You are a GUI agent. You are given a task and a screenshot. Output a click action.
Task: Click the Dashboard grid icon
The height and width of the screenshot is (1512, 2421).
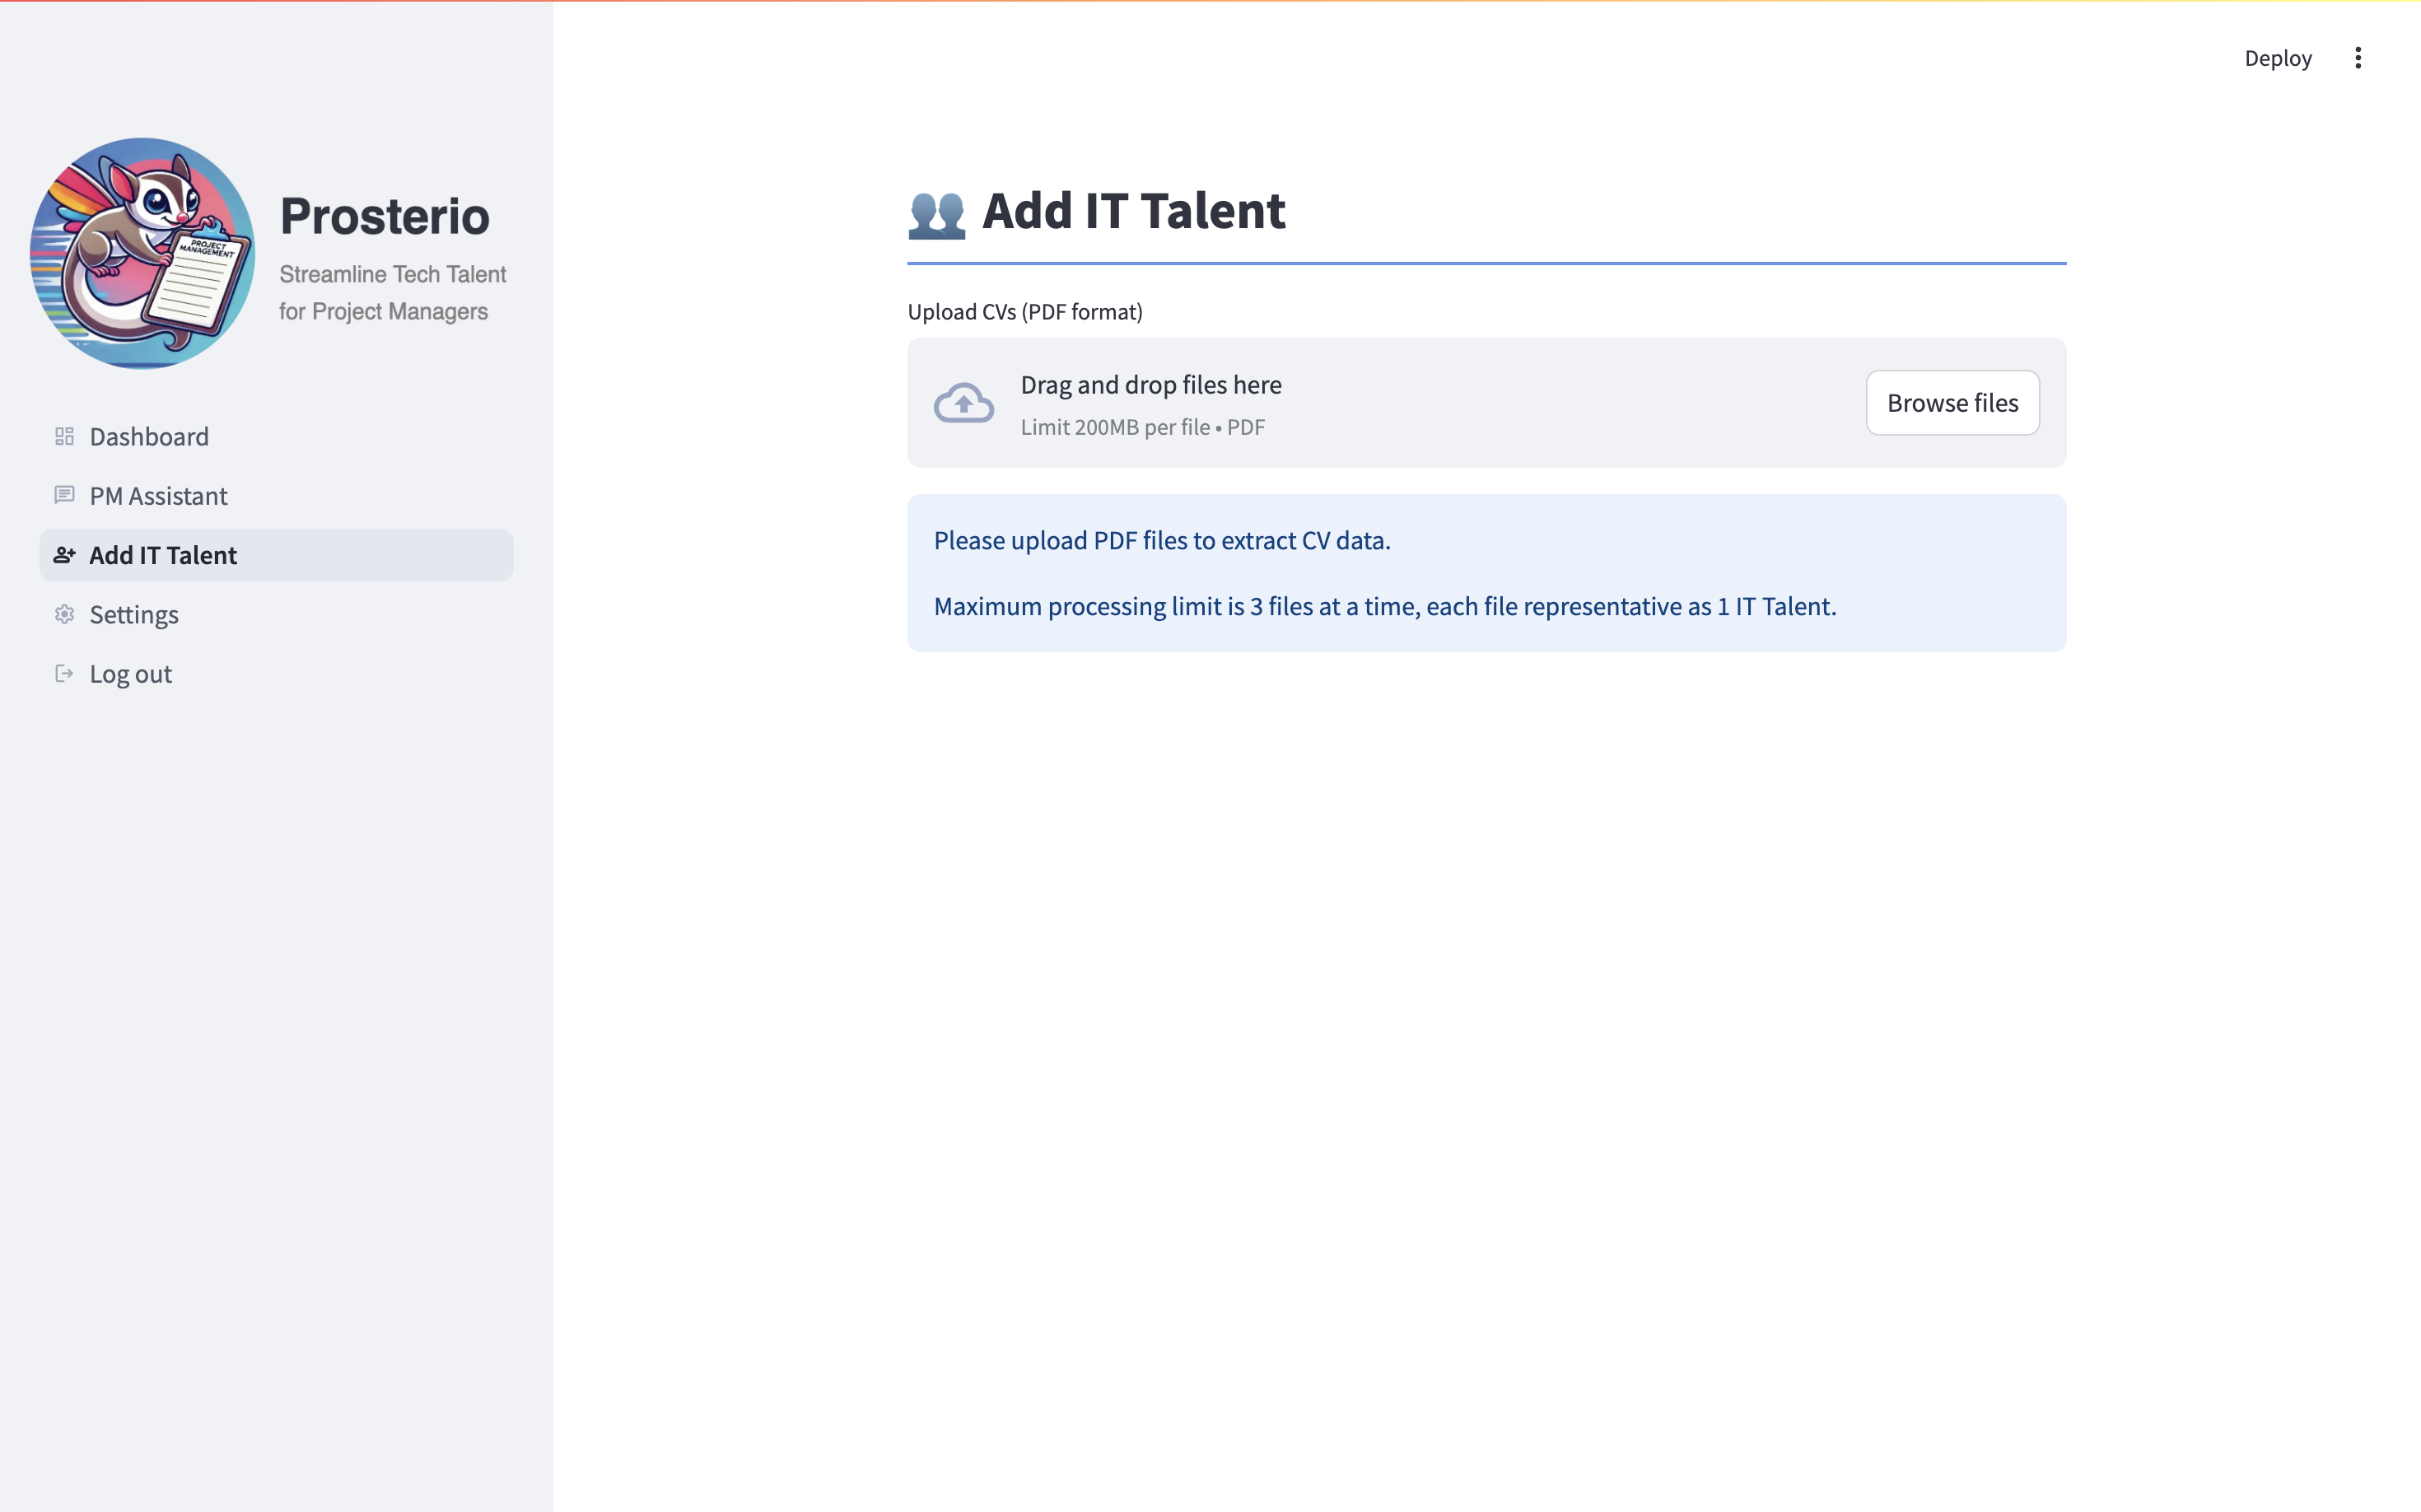tap(64, 436)
